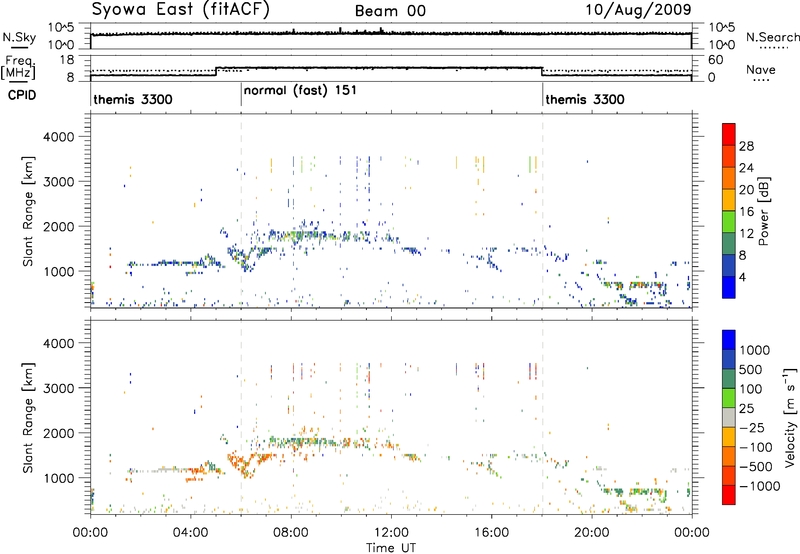The image size is (800, 554).
Task: Pick the yellow 16–20 dB Power swatch
Action: click(729, 199)
